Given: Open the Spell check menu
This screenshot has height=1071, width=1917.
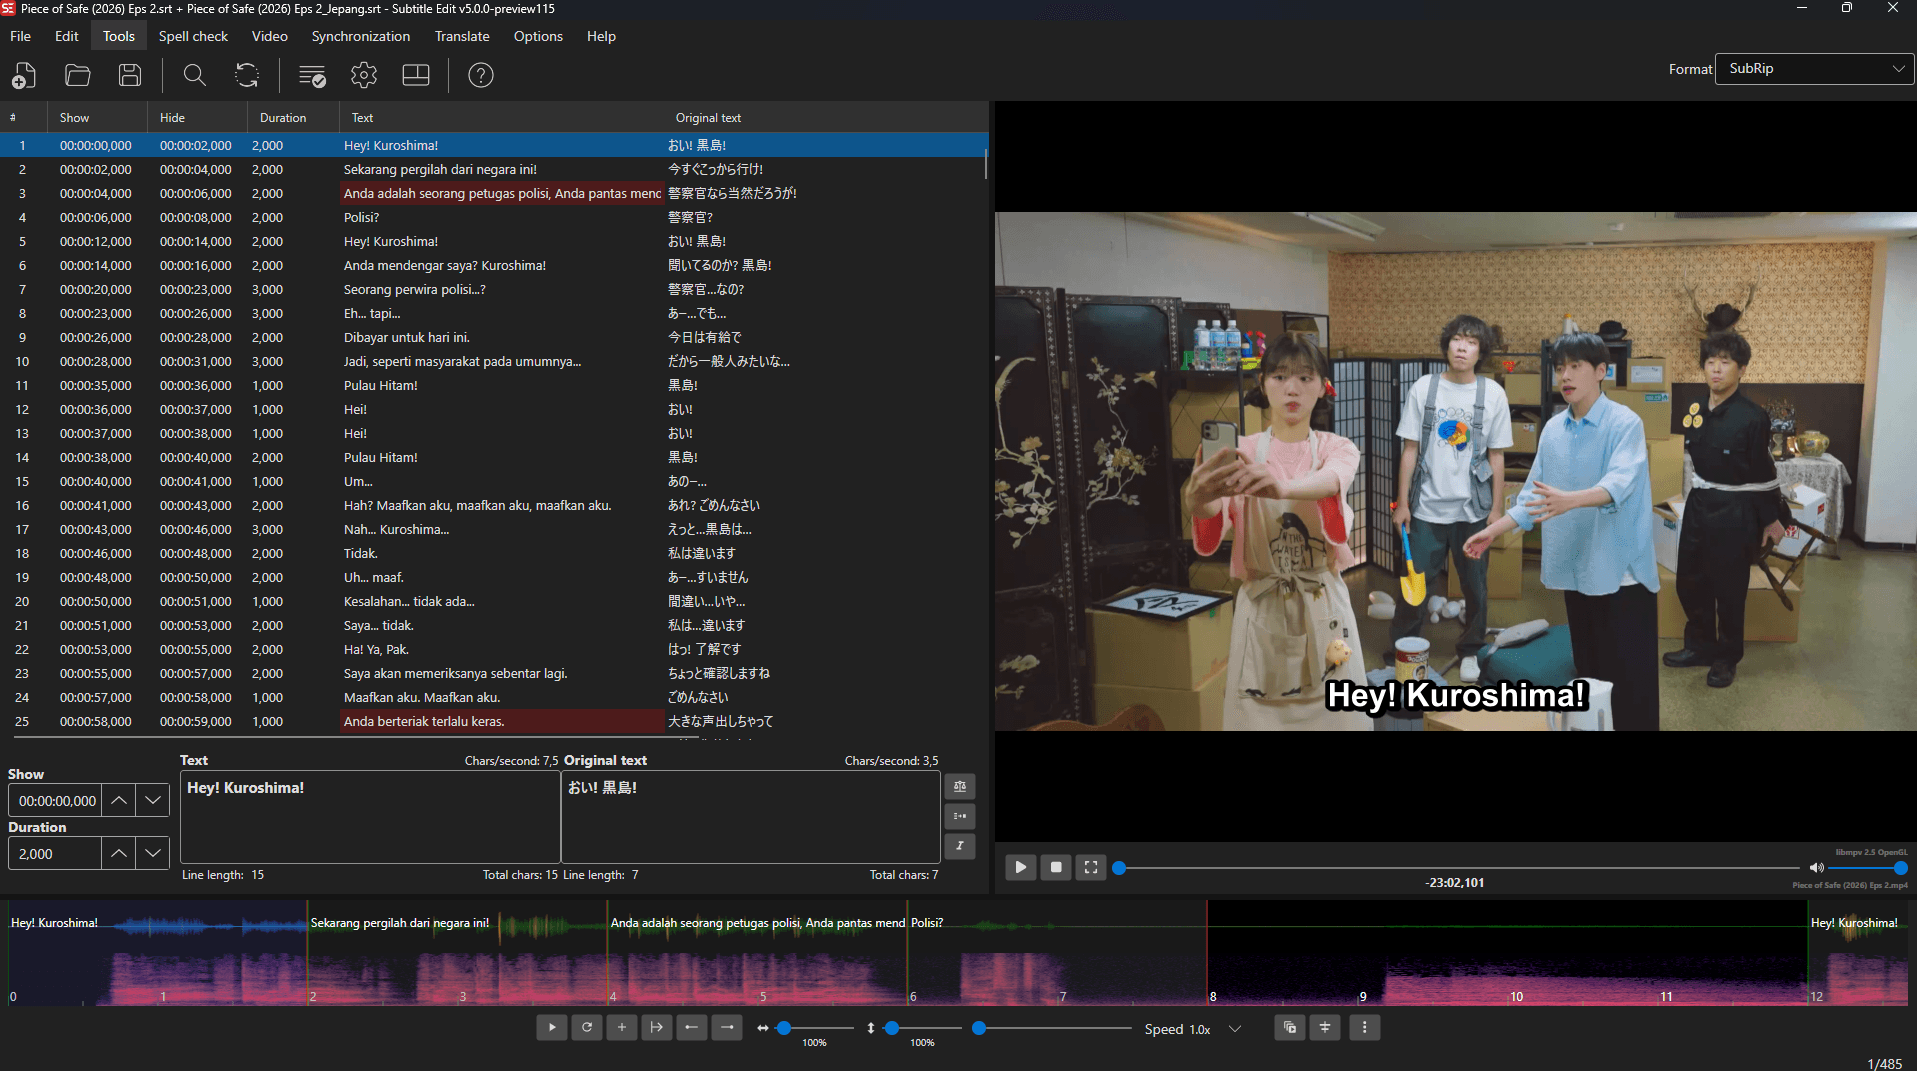Looking at the screenshot, I should pos(193,36).
